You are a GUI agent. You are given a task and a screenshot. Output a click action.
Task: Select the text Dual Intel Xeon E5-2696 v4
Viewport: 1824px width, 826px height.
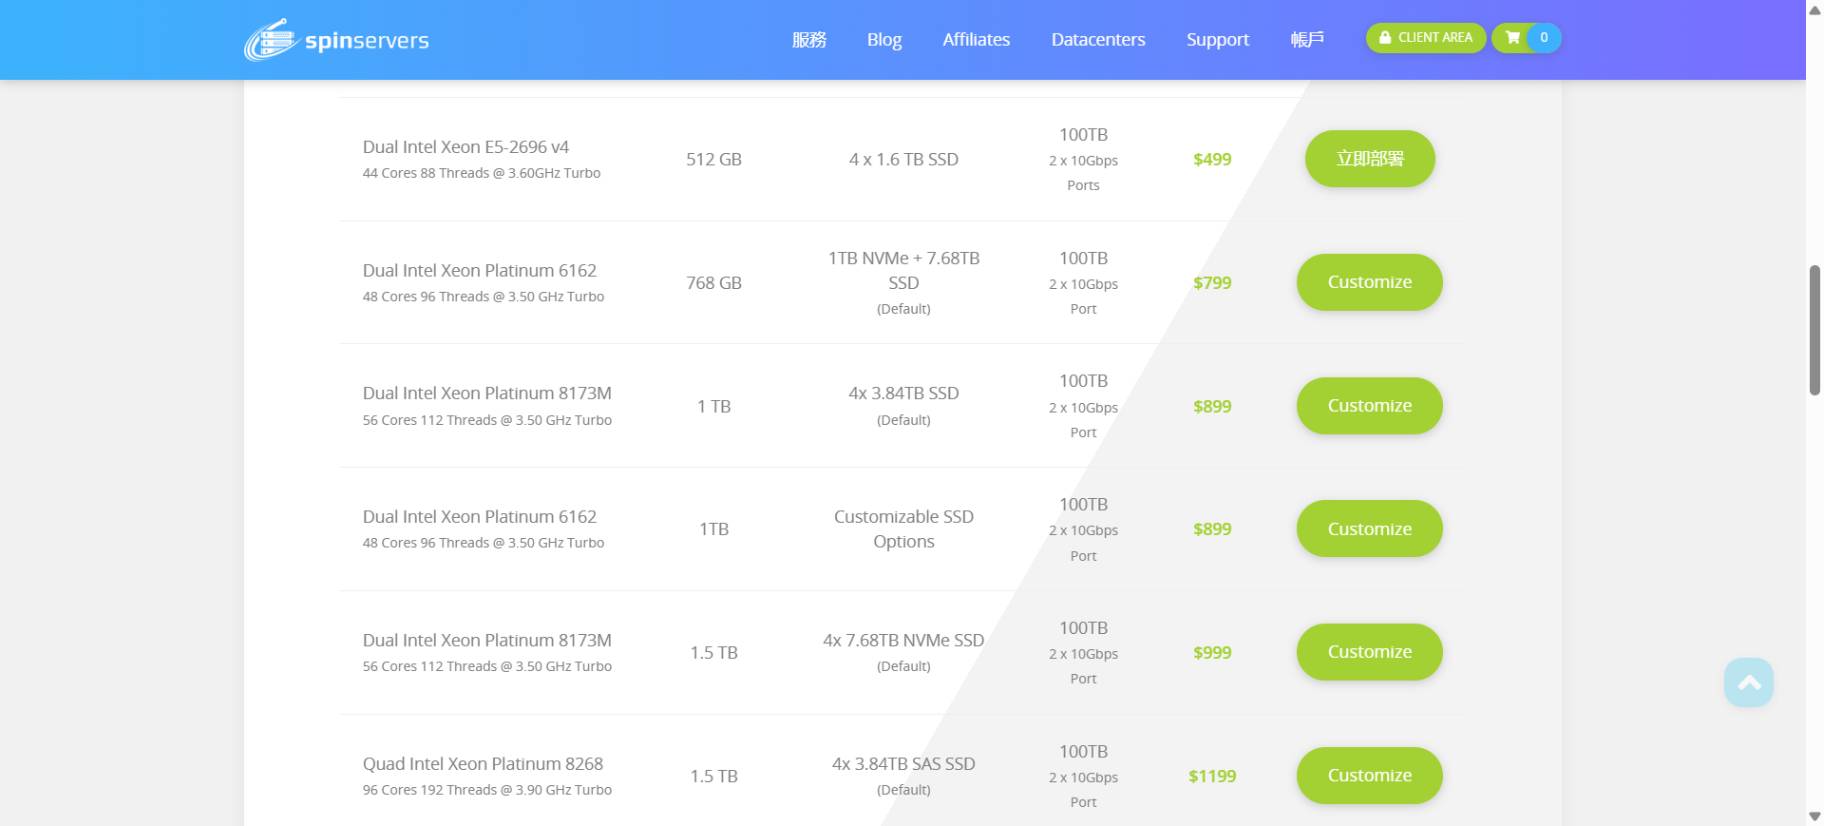(x=465, y=147)
